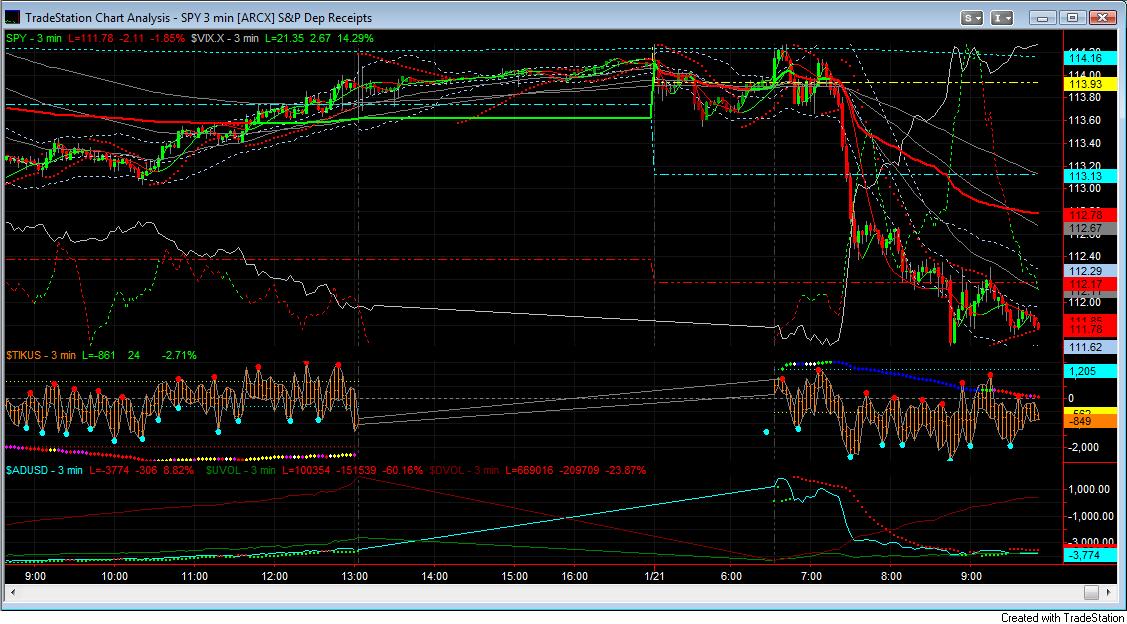Click the 7:00 time axis label
Viewport: 1127px width, 624px height.
pyautogui.click(x=811, y=576)
